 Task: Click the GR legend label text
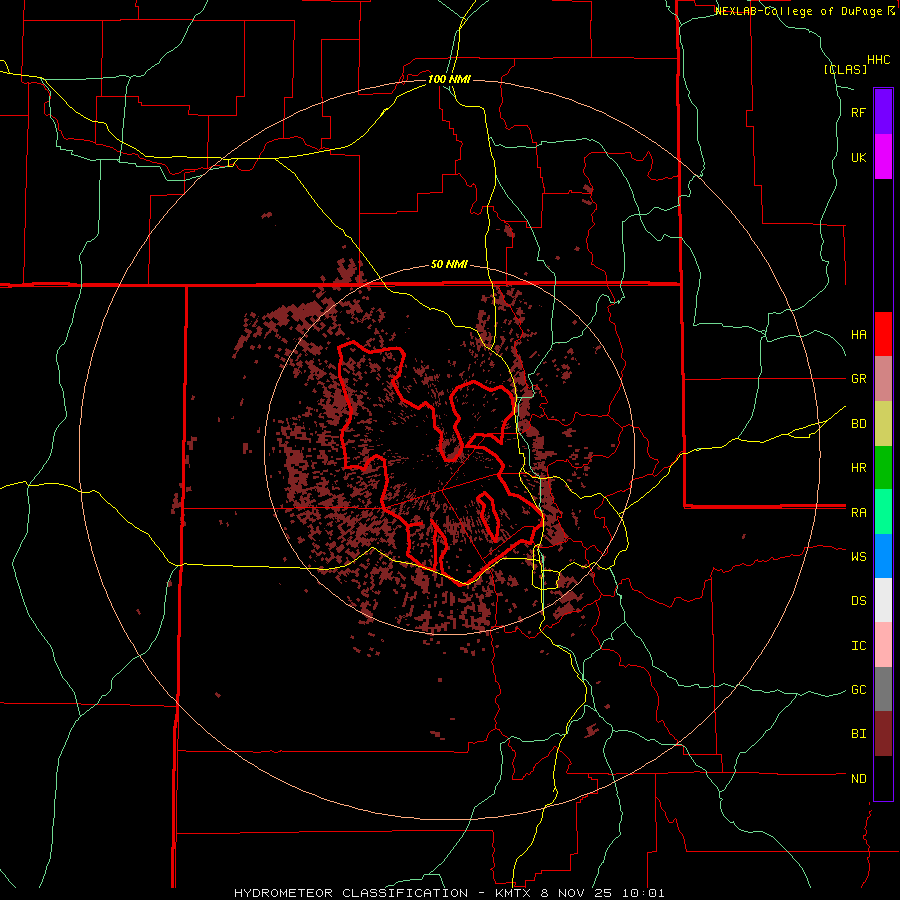[859, 379]
